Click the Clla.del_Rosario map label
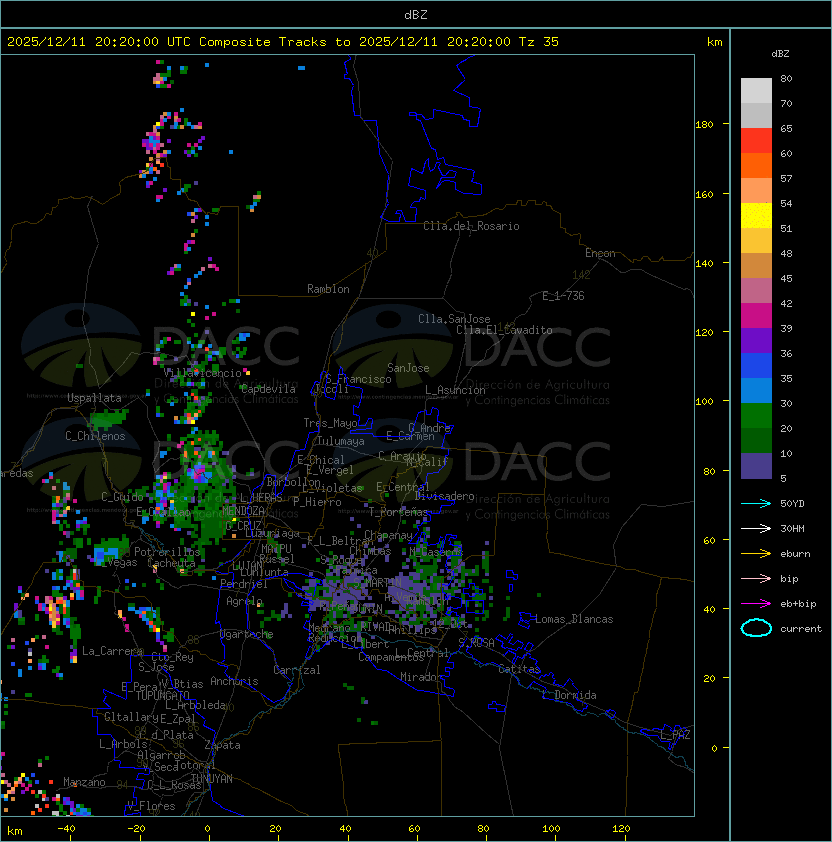832x842 pixels. coord(471,226)
